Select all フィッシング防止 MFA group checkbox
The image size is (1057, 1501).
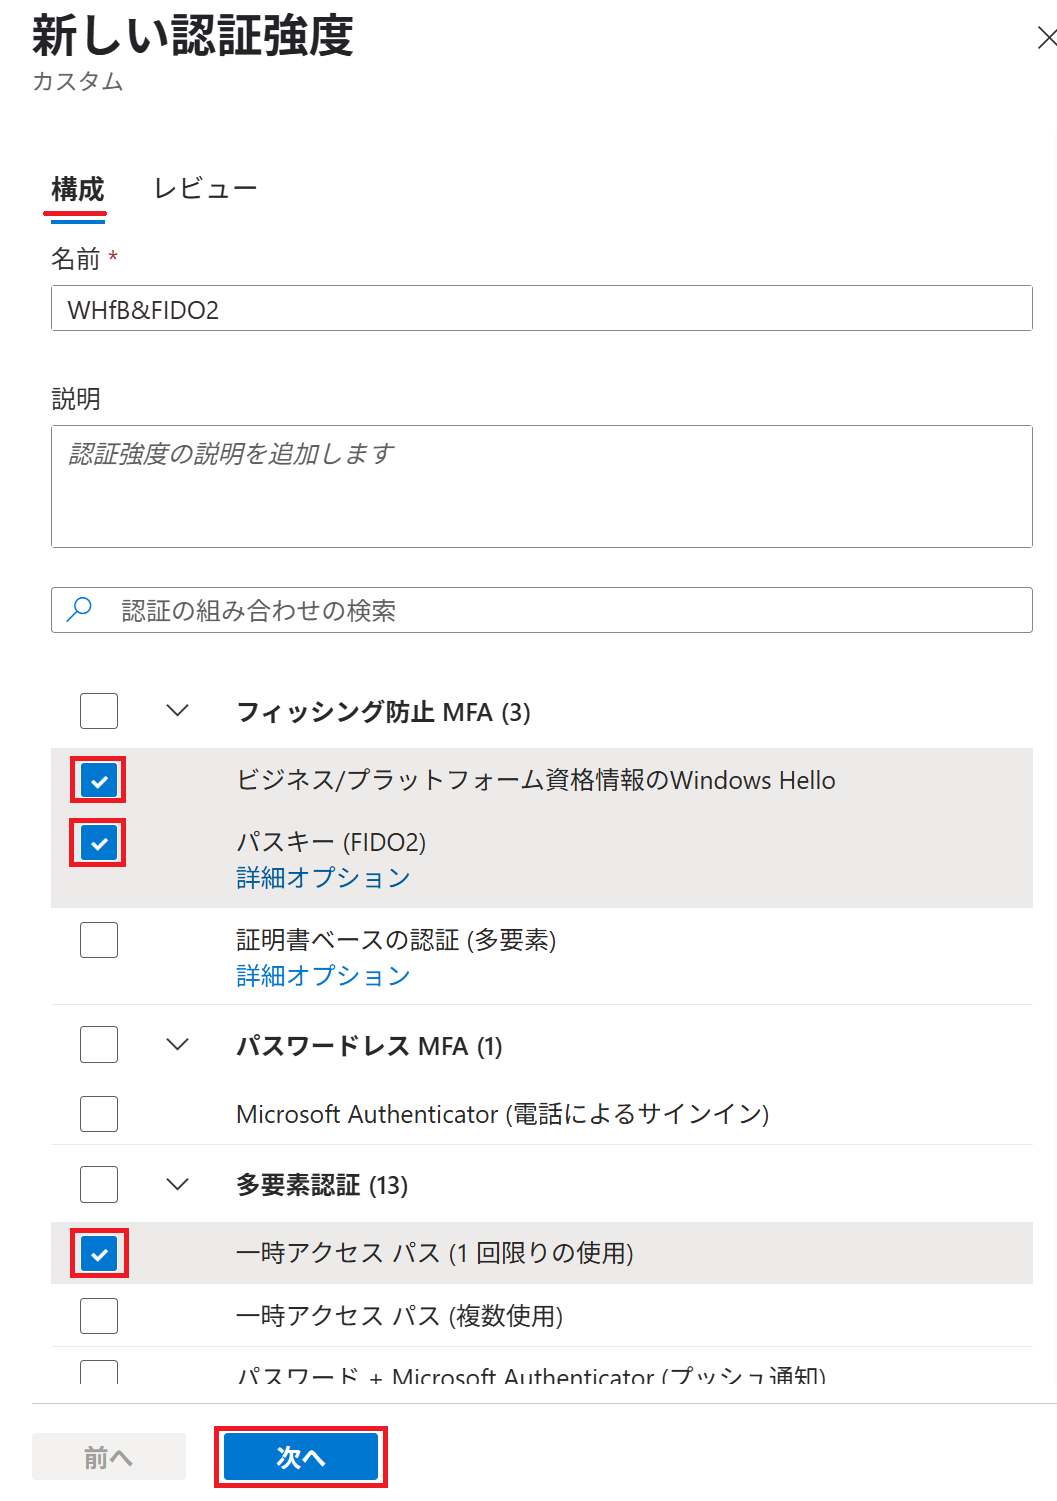[99, 711]
